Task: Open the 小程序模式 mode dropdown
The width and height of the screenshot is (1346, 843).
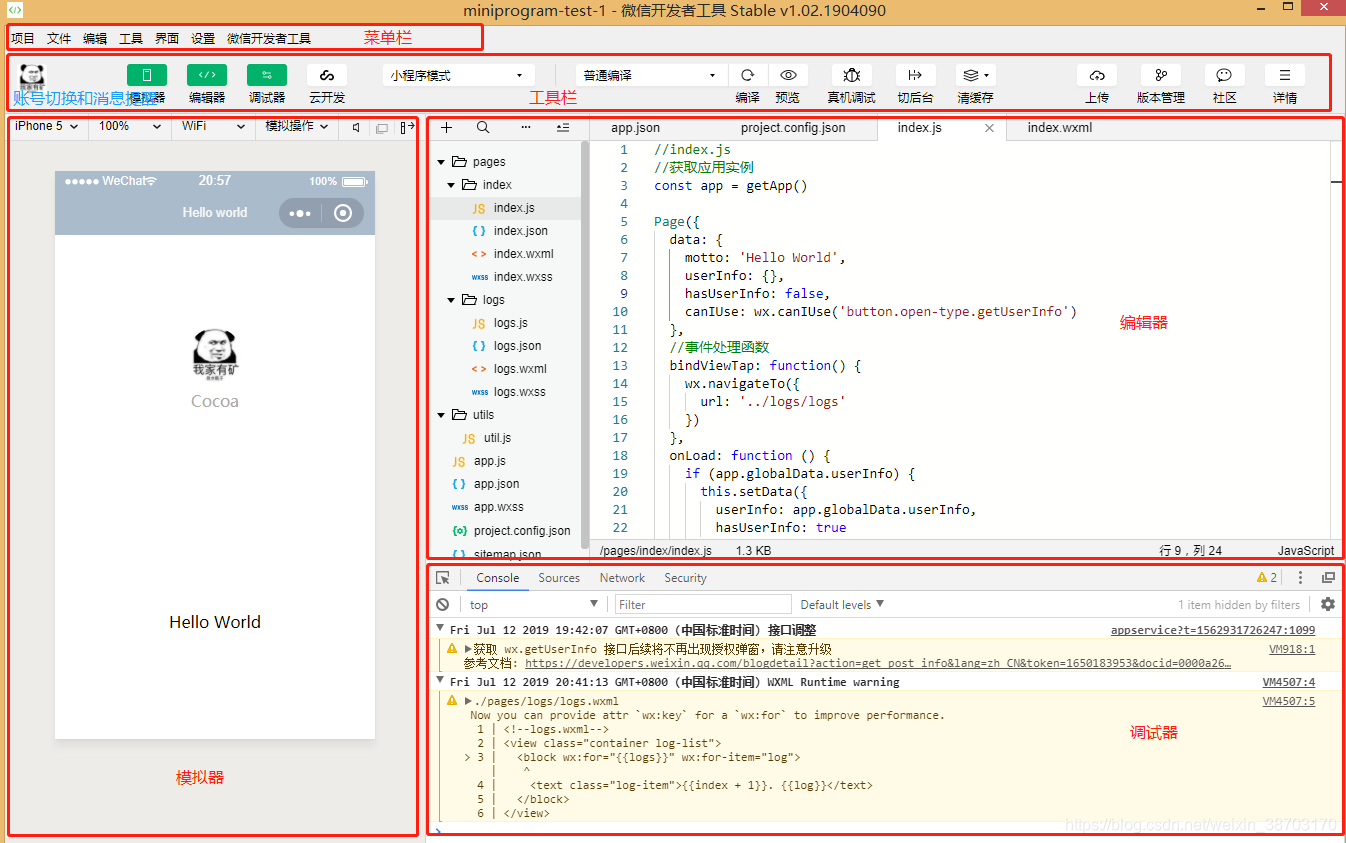Action: tap(457, 75)
